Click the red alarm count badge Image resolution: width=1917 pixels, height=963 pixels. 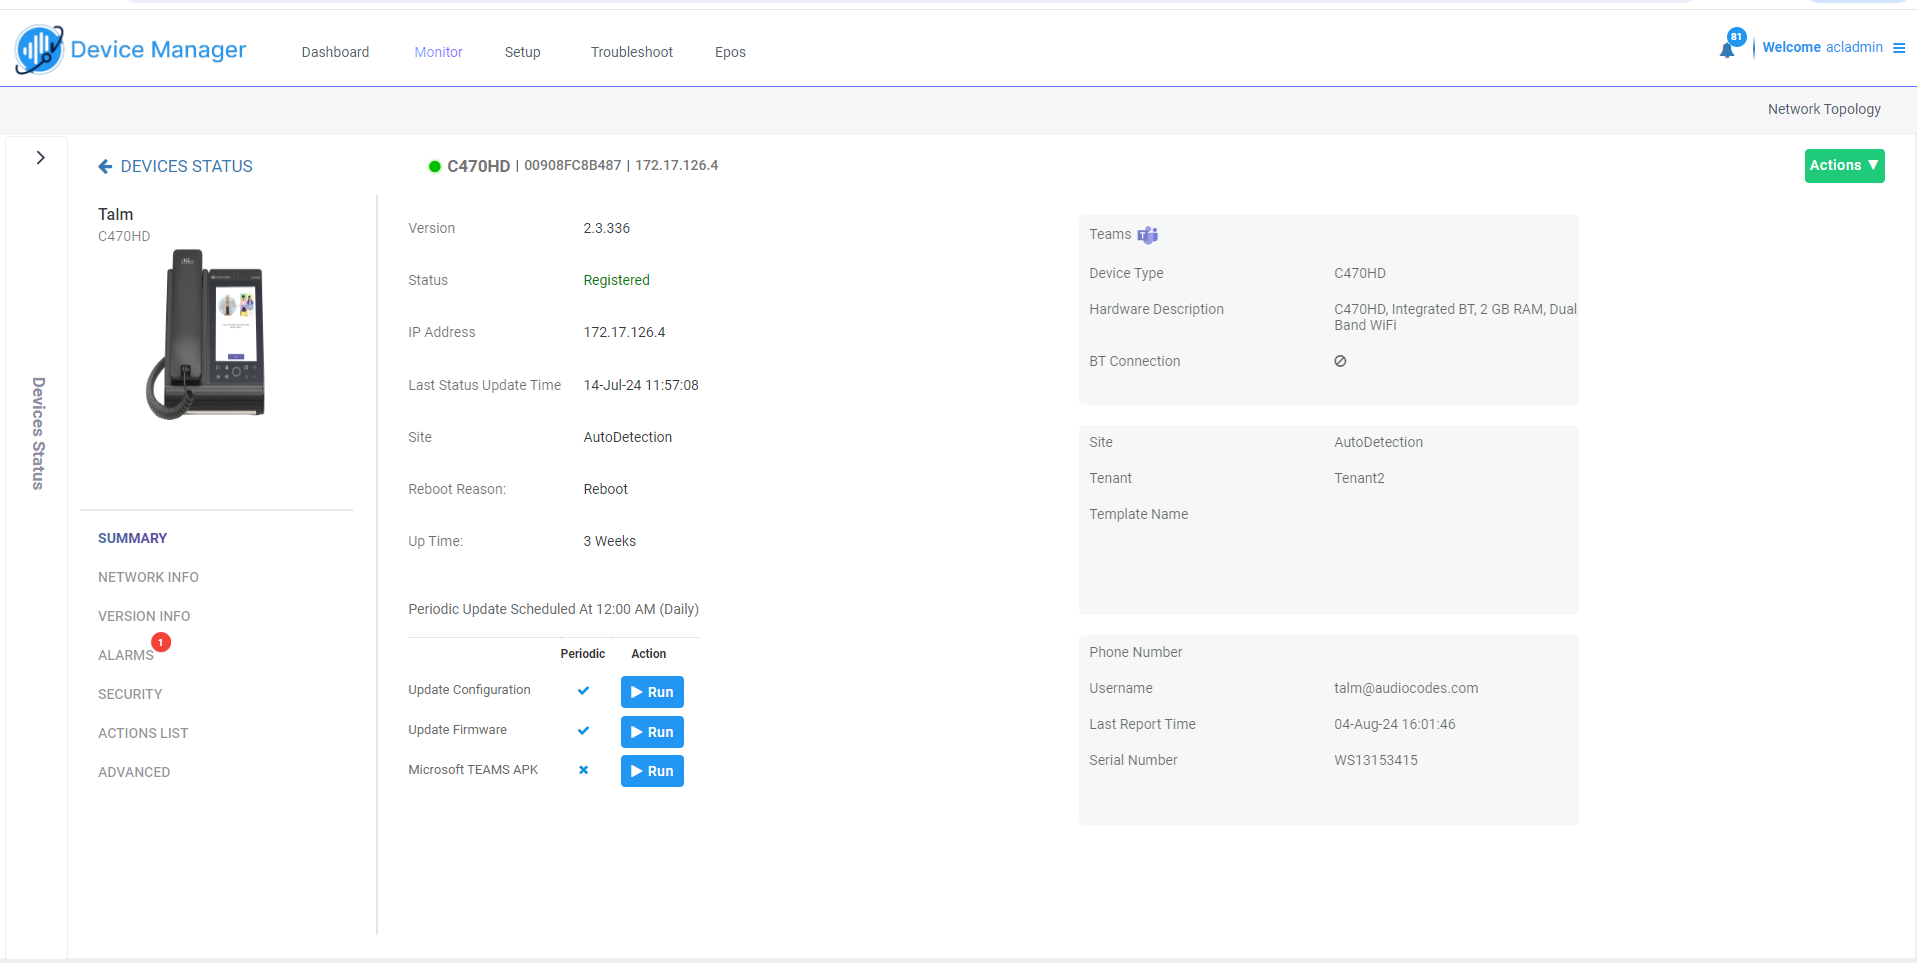(161, 642)
